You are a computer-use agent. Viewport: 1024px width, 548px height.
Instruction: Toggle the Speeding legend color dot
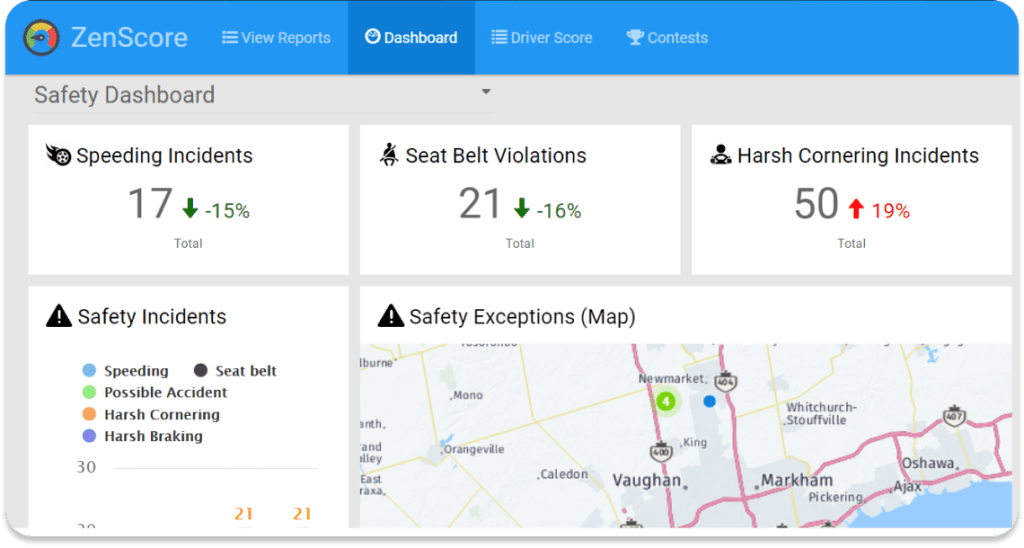(89, 370)
